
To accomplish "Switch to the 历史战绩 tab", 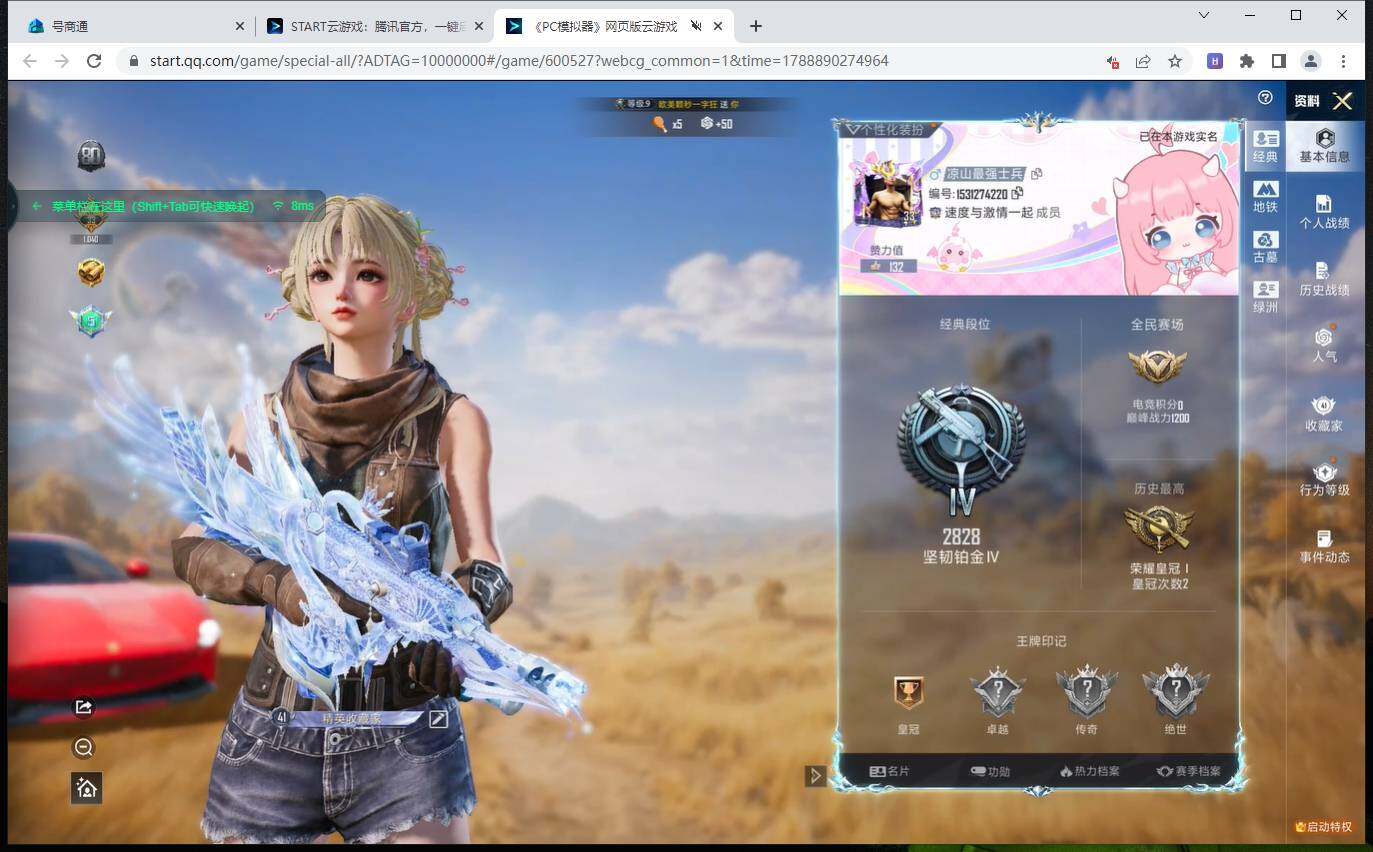I will pos(1325,279).
